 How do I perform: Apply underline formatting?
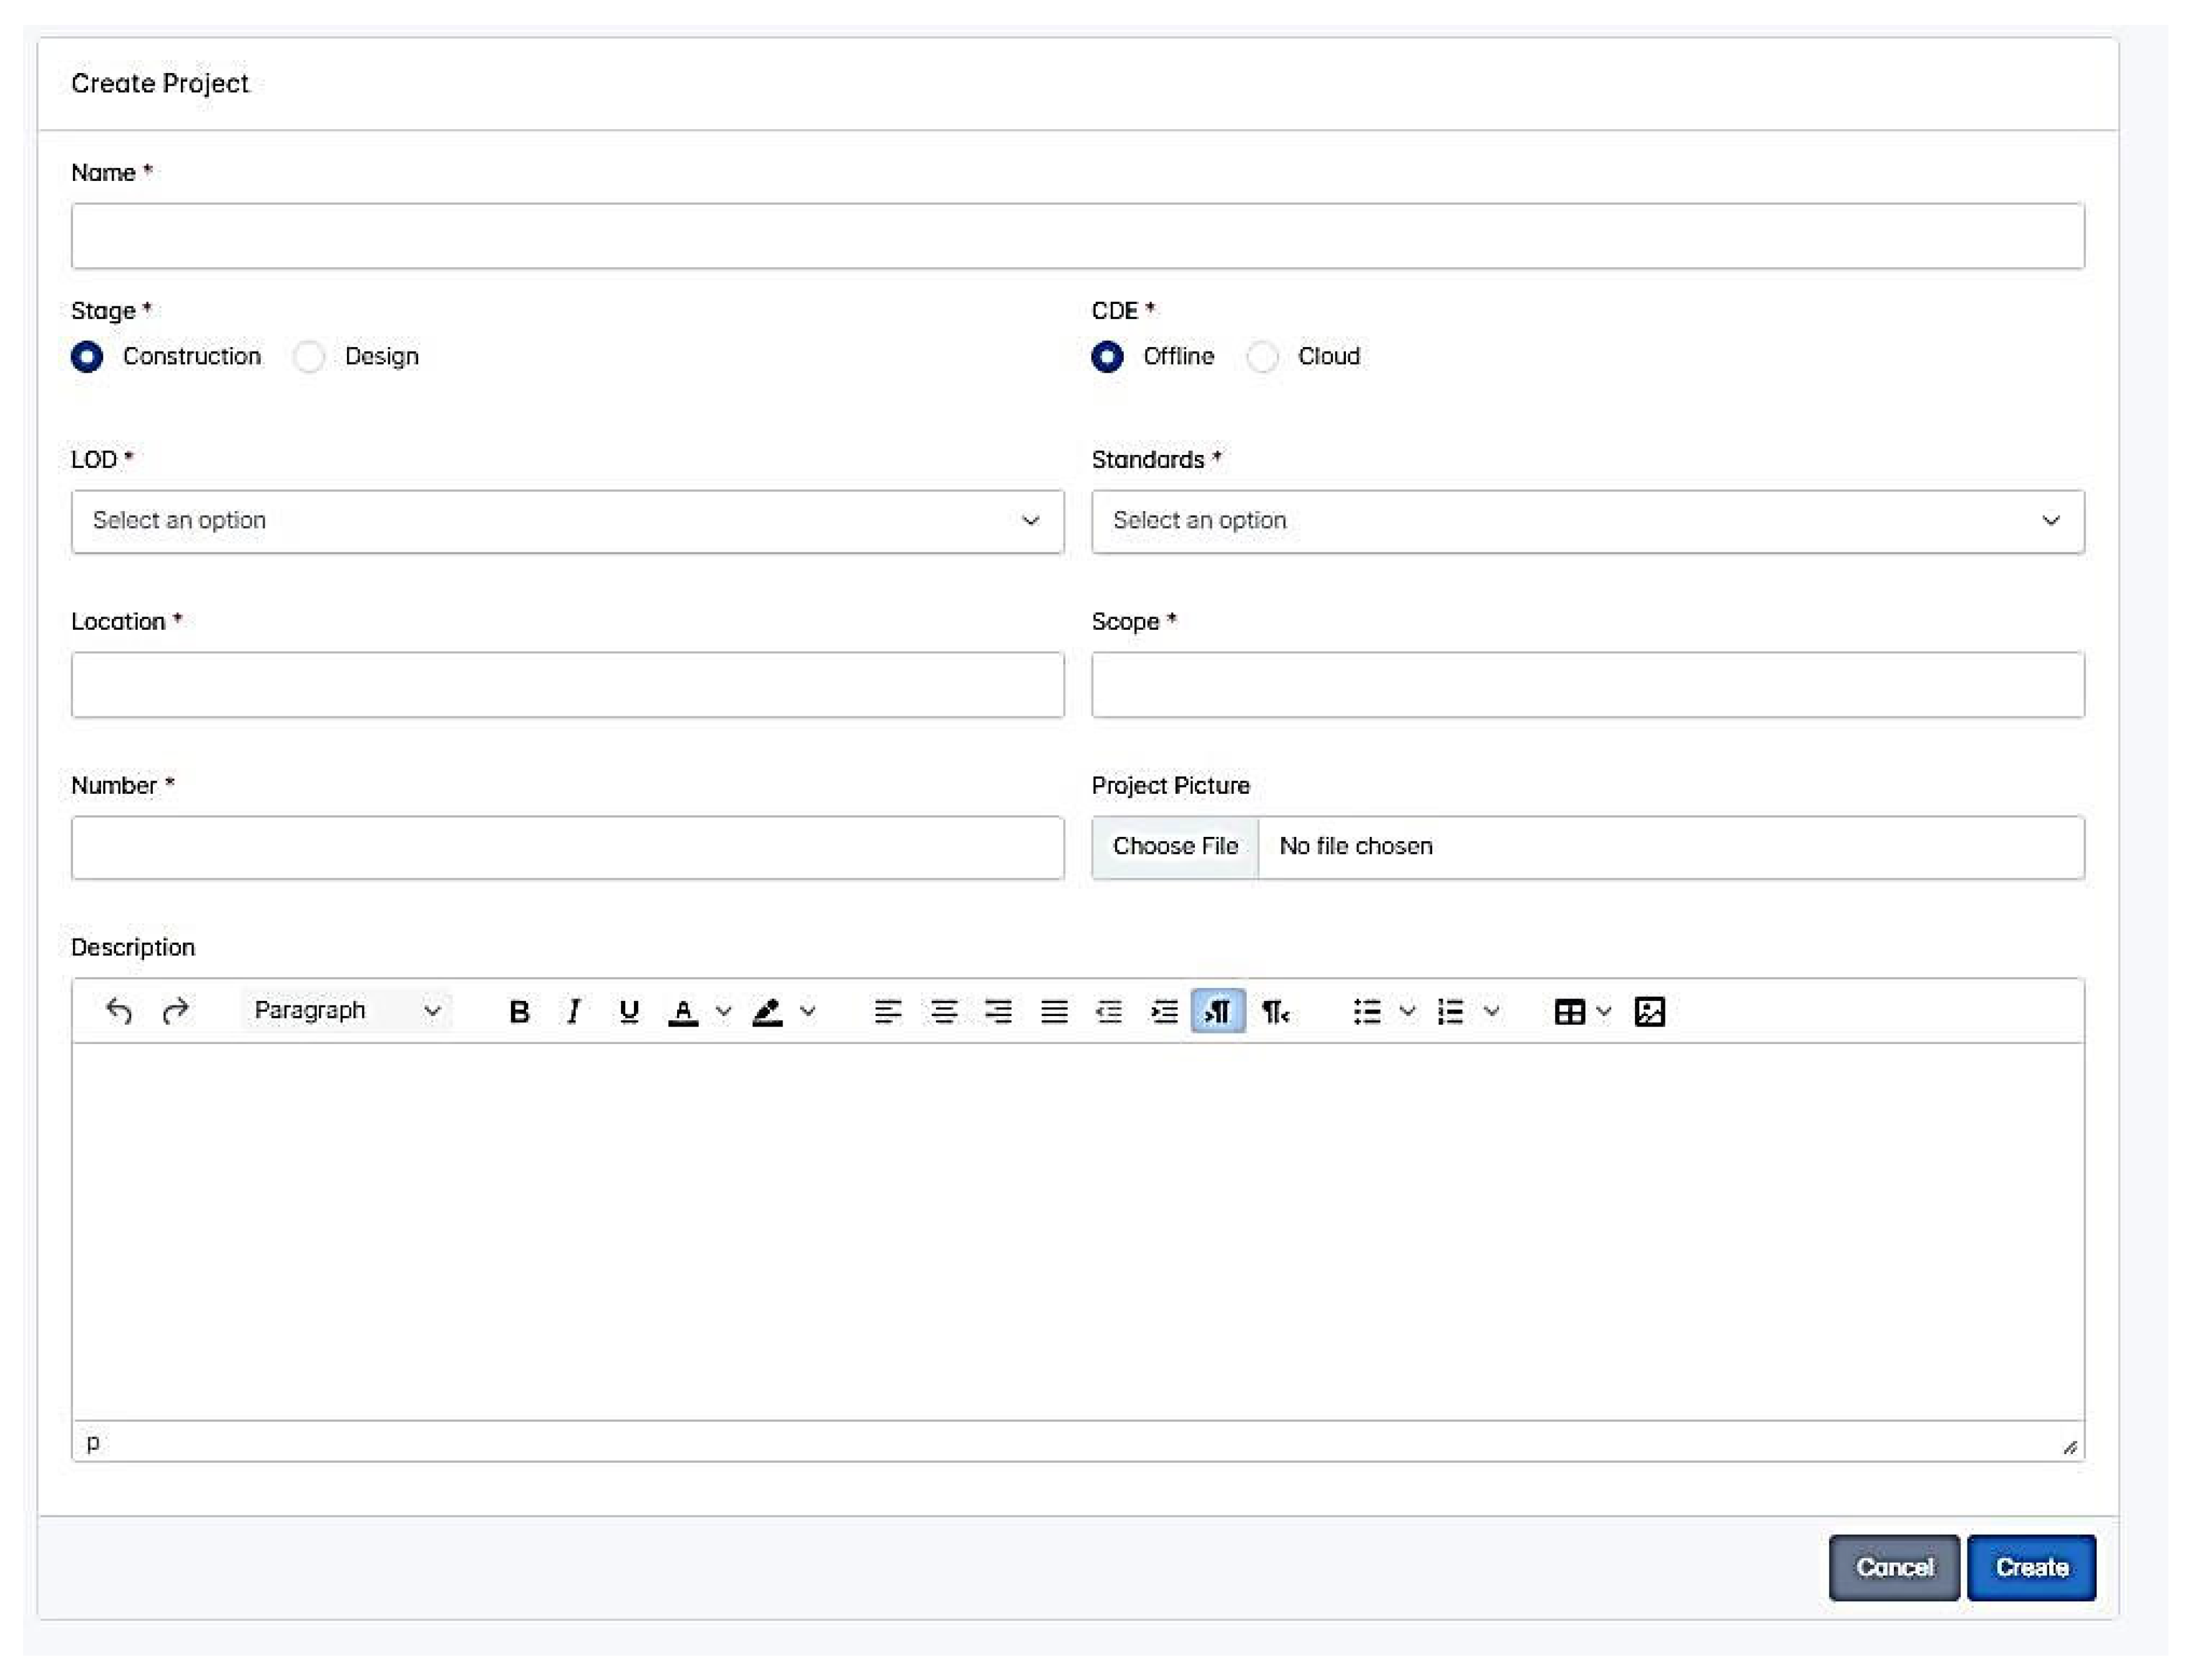[628, 1012]
